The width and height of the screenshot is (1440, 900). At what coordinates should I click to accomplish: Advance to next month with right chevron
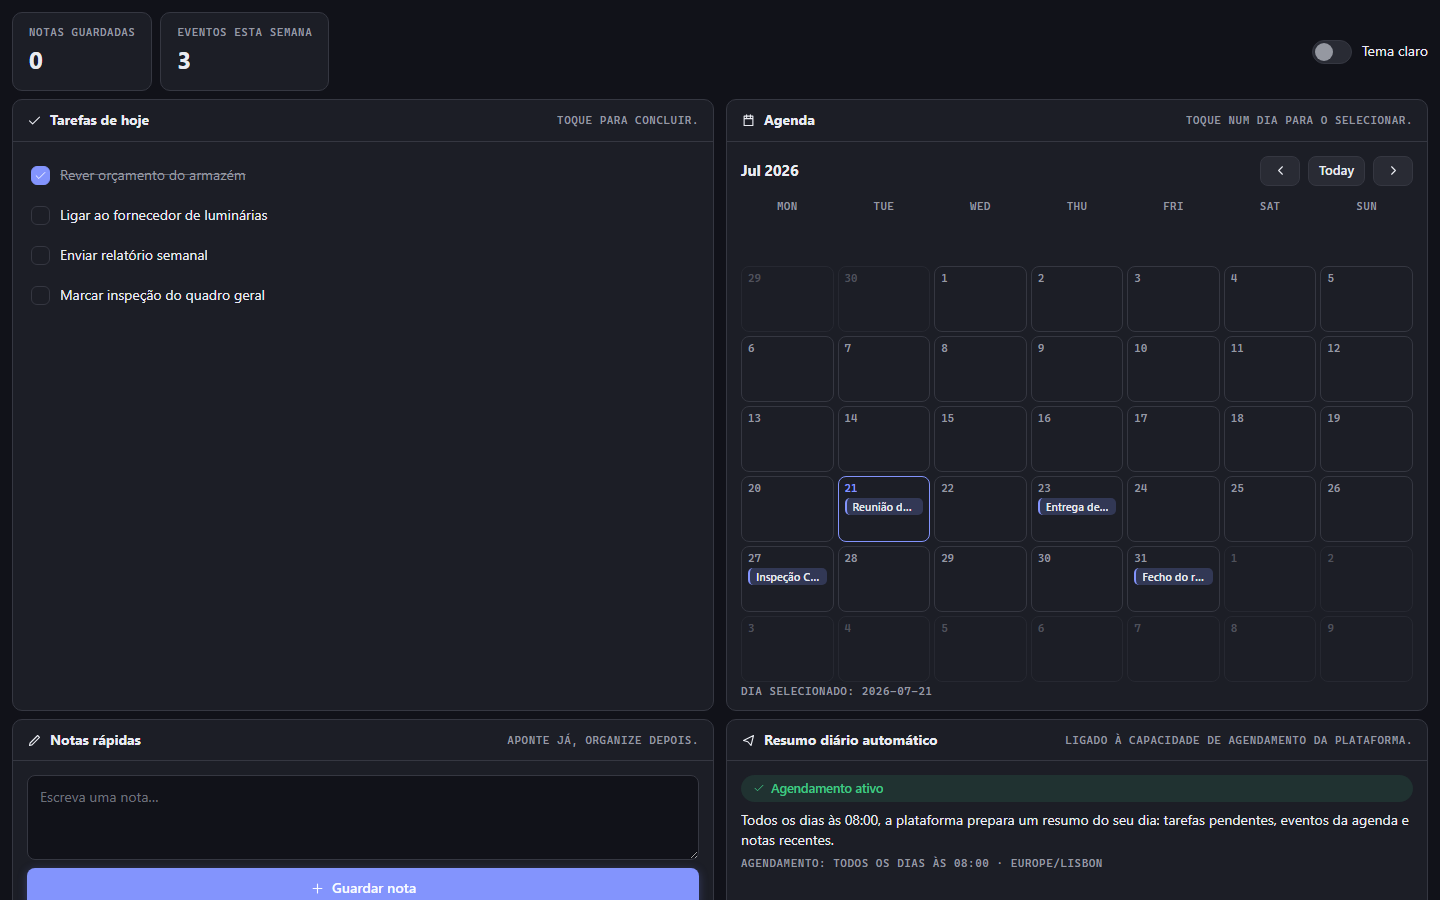pos(1392,171)
